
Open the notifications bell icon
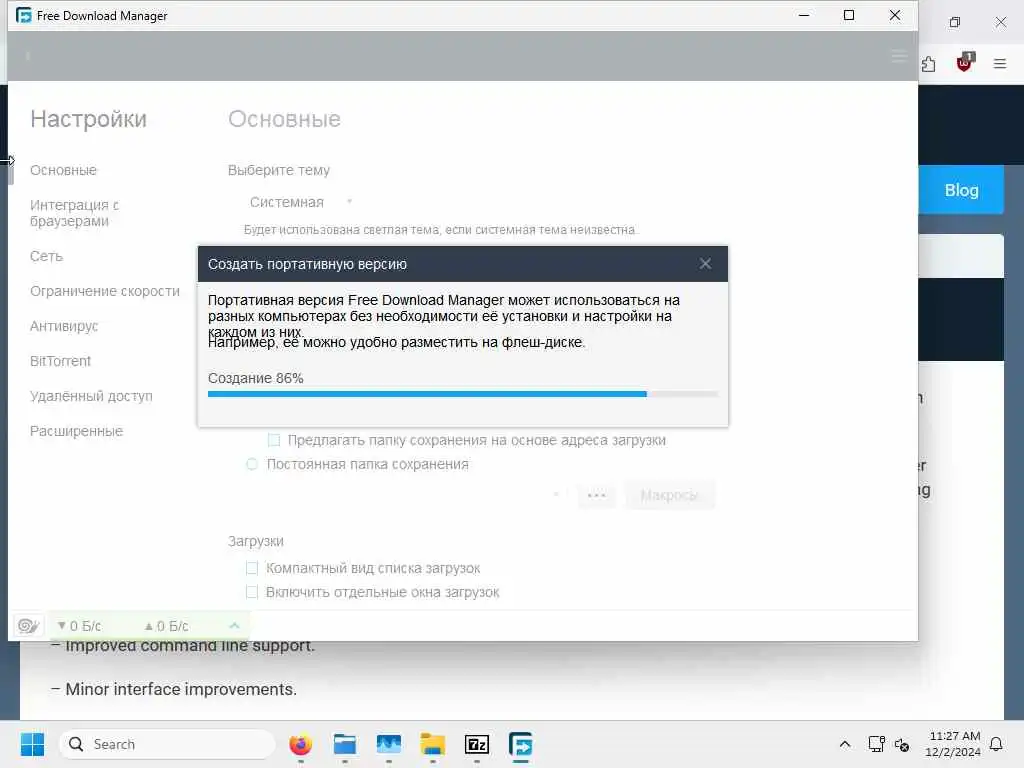[996, 744]
